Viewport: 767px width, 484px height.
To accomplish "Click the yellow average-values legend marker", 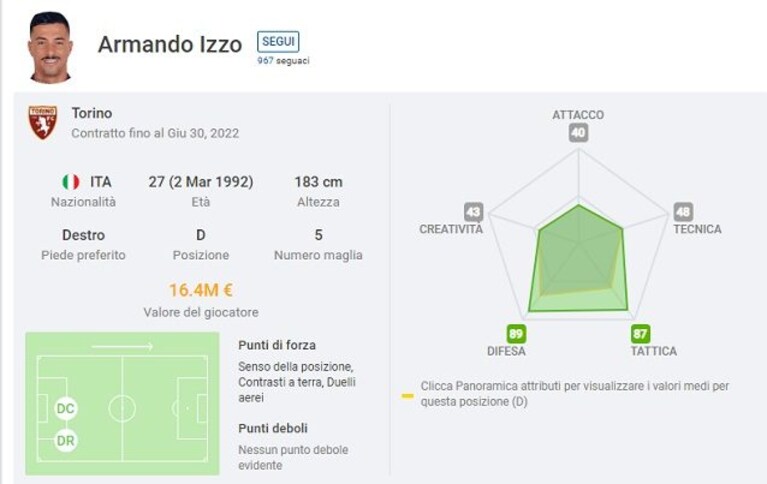I will click(x=407, y=395).
